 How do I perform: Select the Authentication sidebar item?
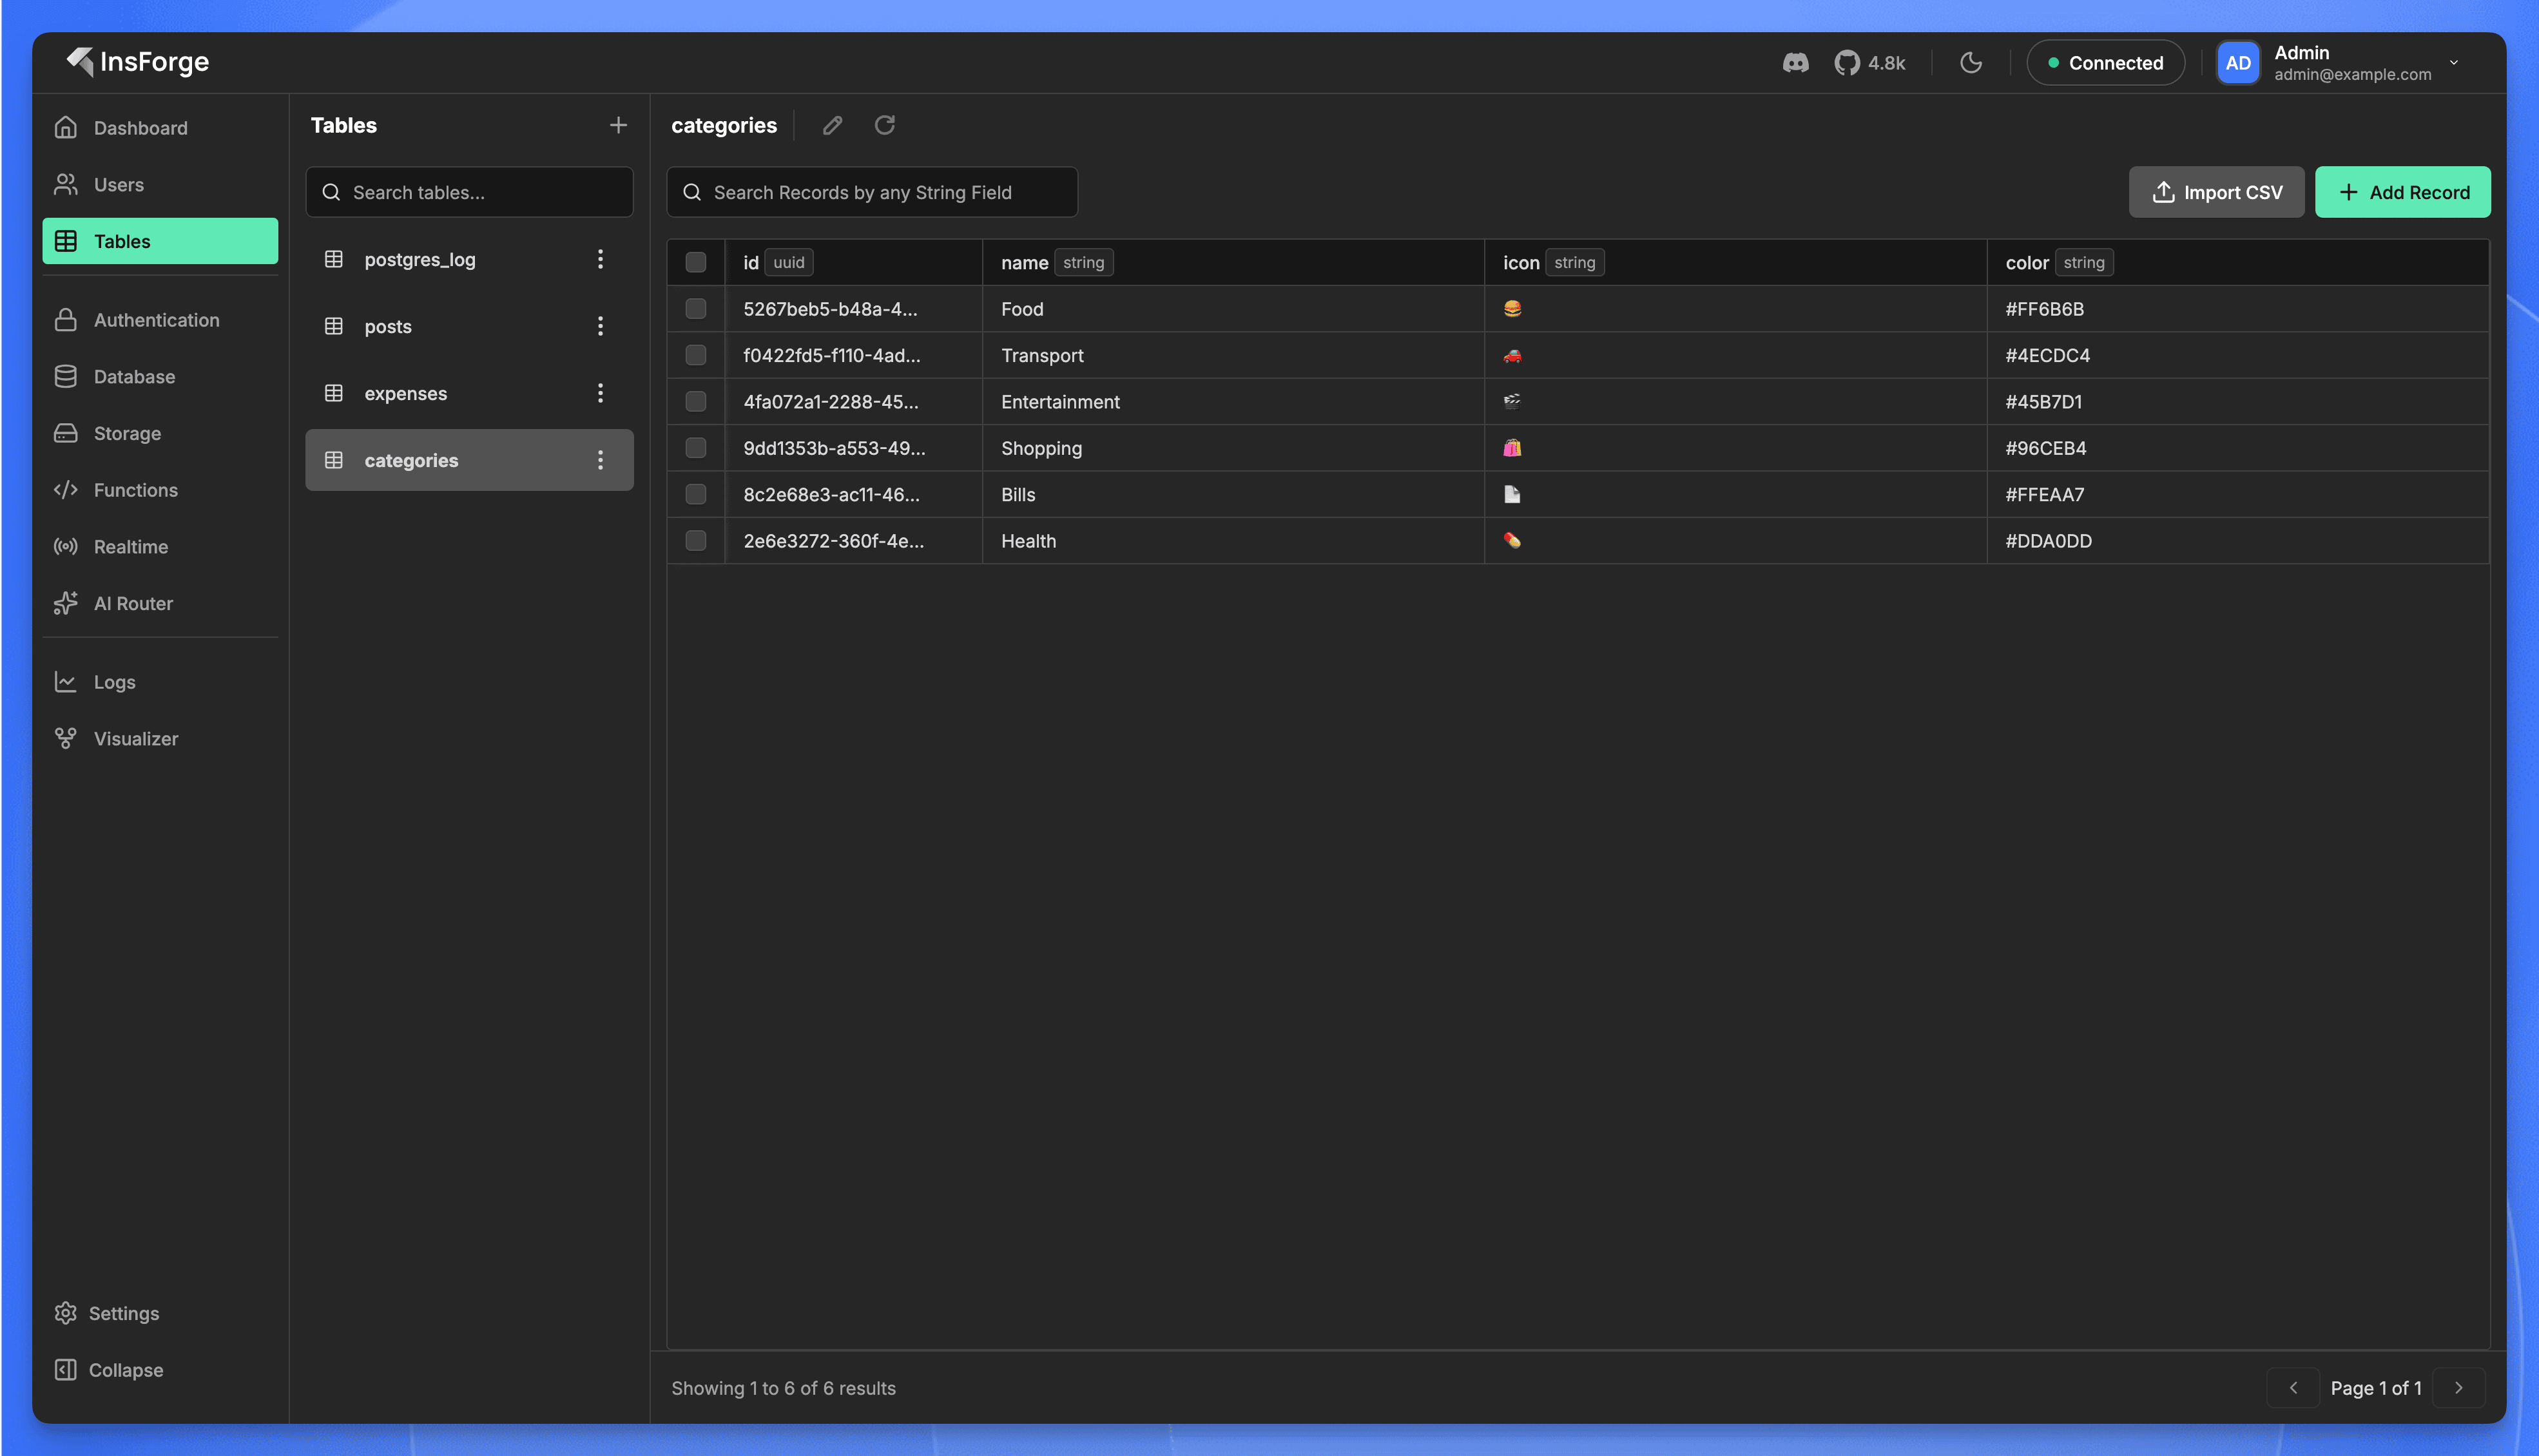pyautogui.click(x=156, y=319)
